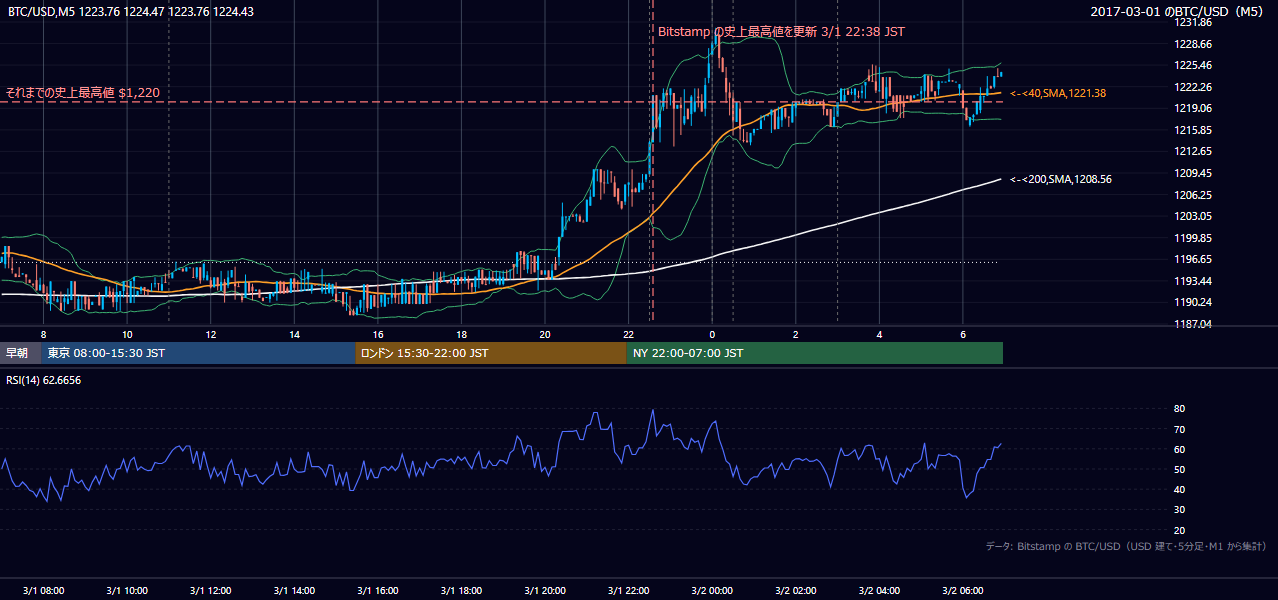This screenshot has height=600, width=1278.
Task: Click the '3/2 00:00' date-time tick
Action: (711, 591)
